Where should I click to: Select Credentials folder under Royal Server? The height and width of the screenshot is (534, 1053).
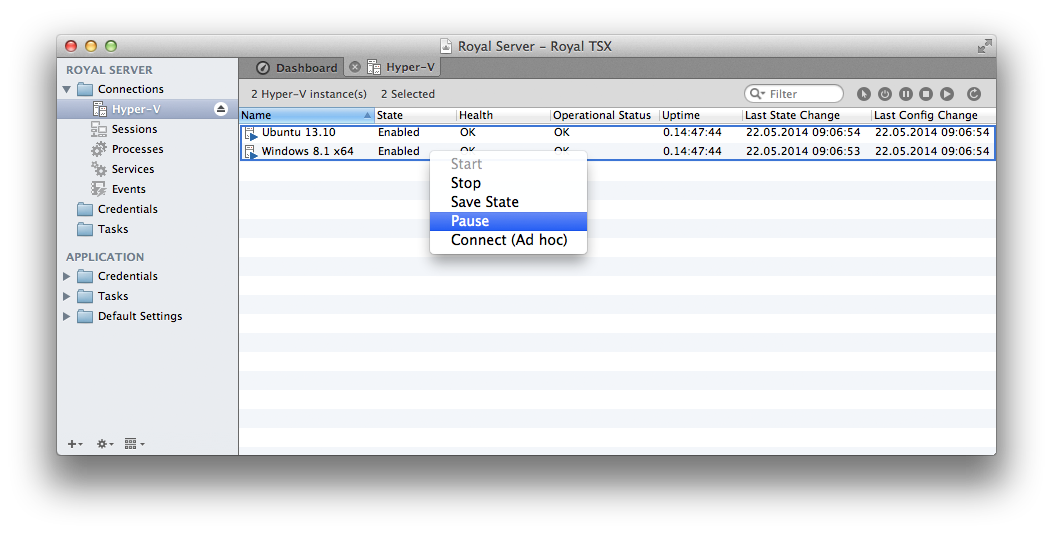(x=118, y=209)
